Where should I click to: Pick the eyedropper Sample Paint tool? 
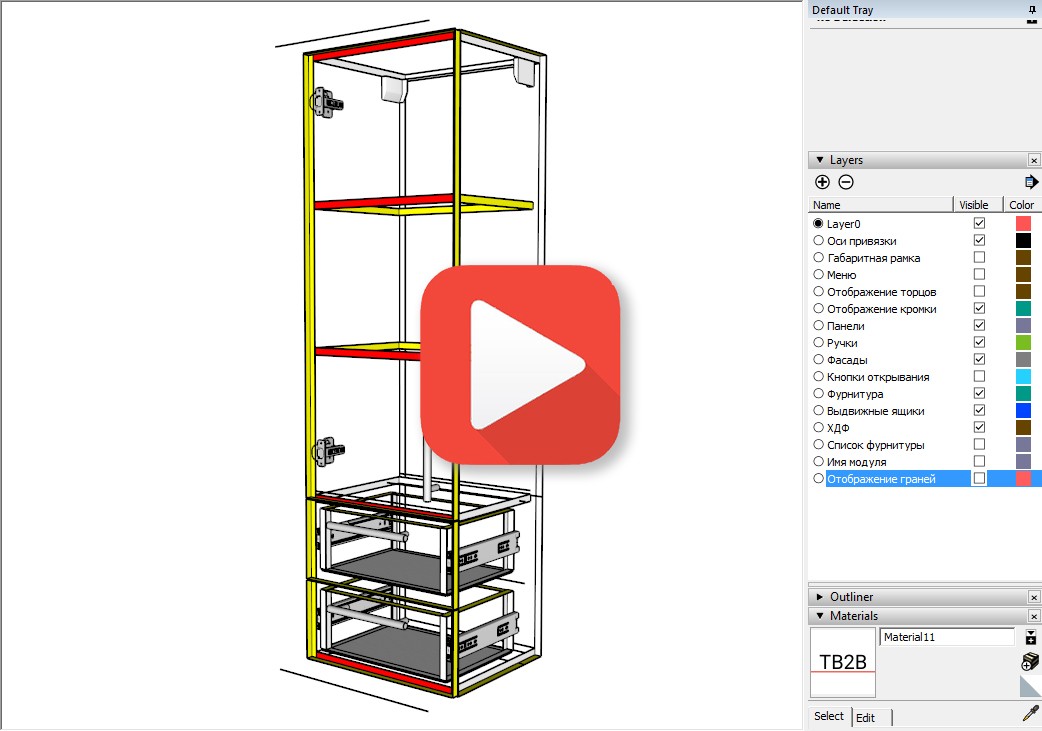1029,714
